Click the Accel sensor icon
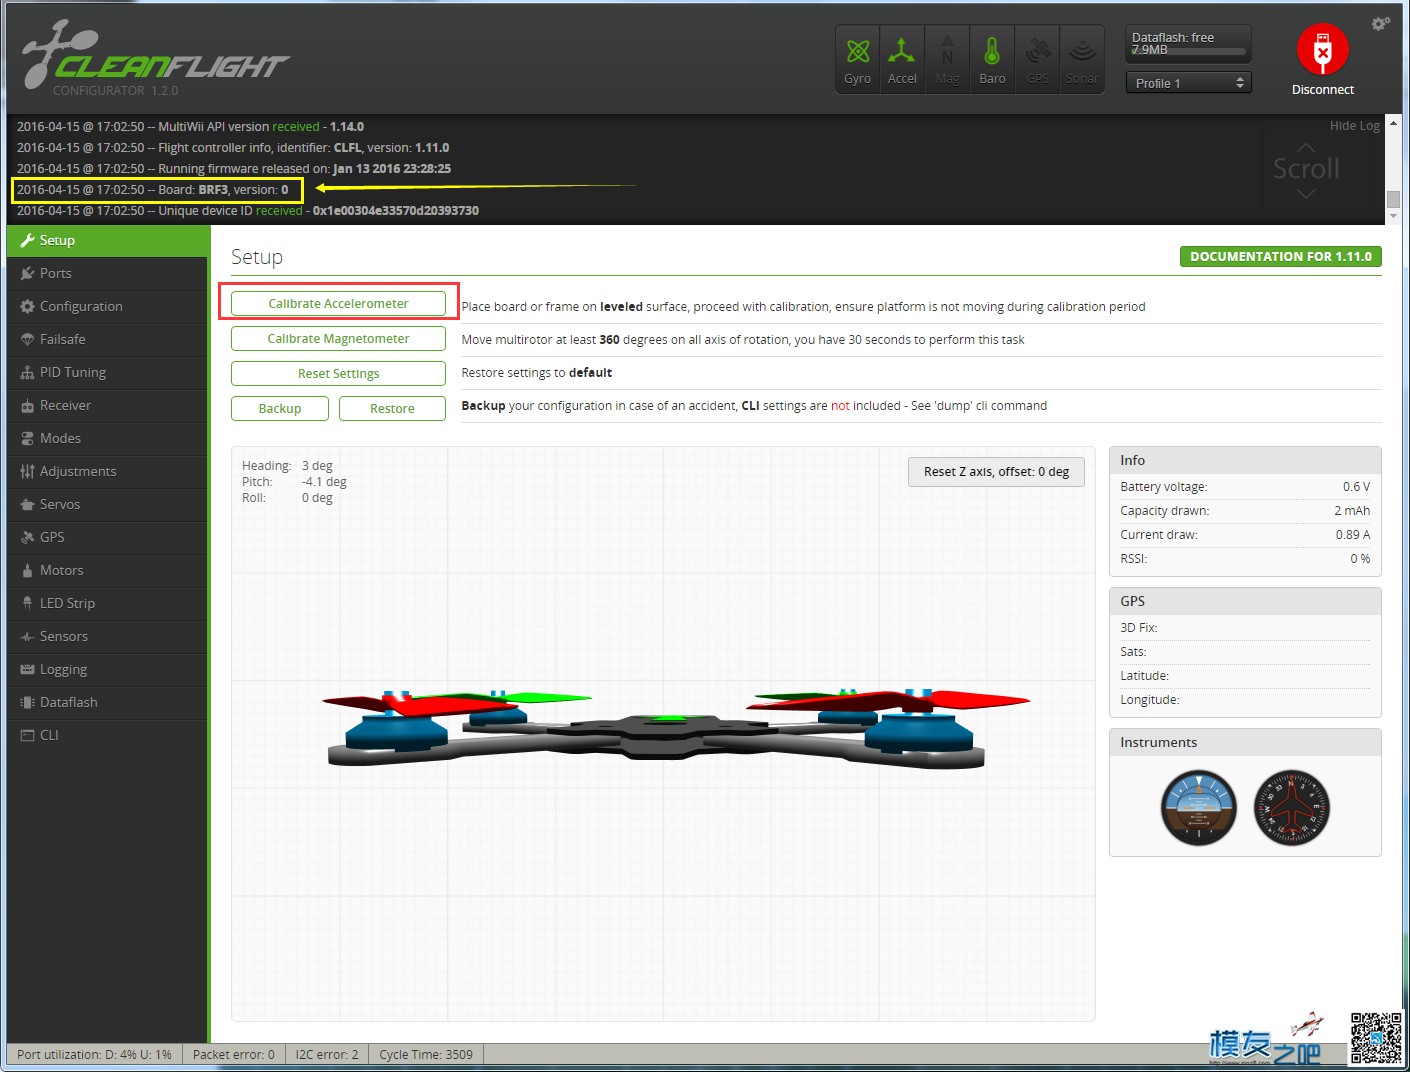This screenshot has width=1410, height=1072. [x=902, y=60]
